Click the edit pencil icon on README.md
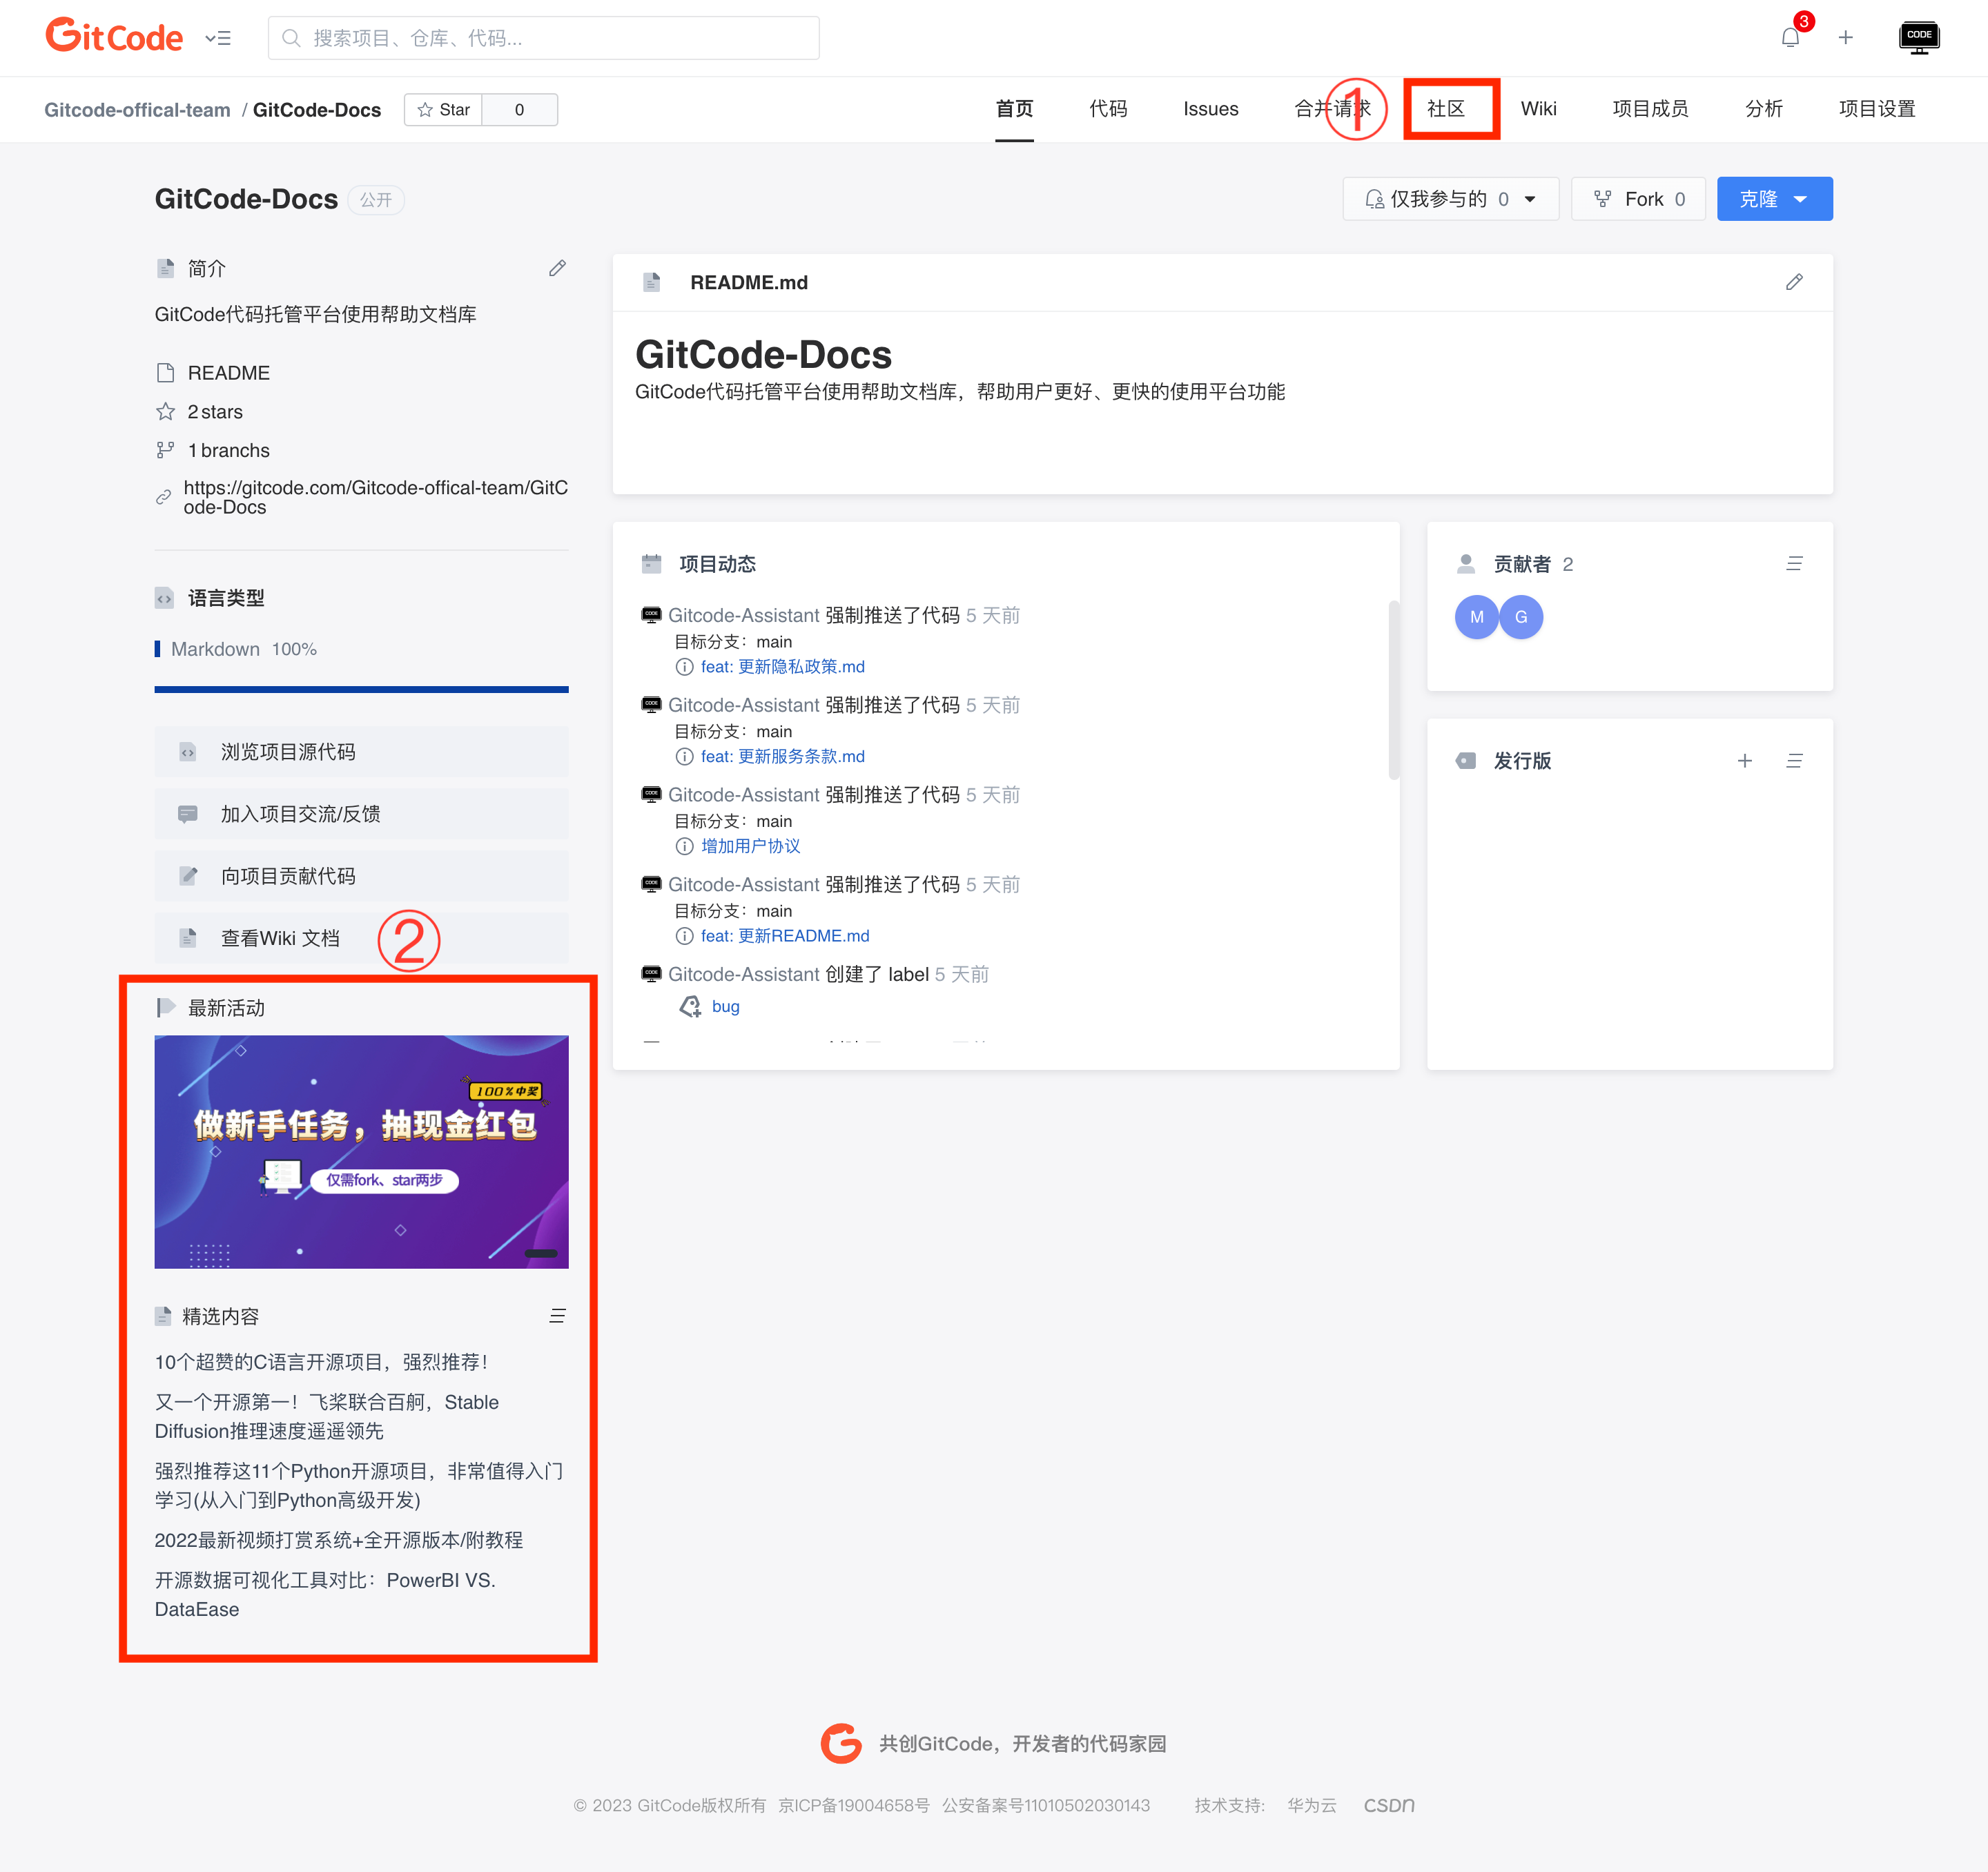The image size is (1988, 1872). click(x=1795, y=282)
